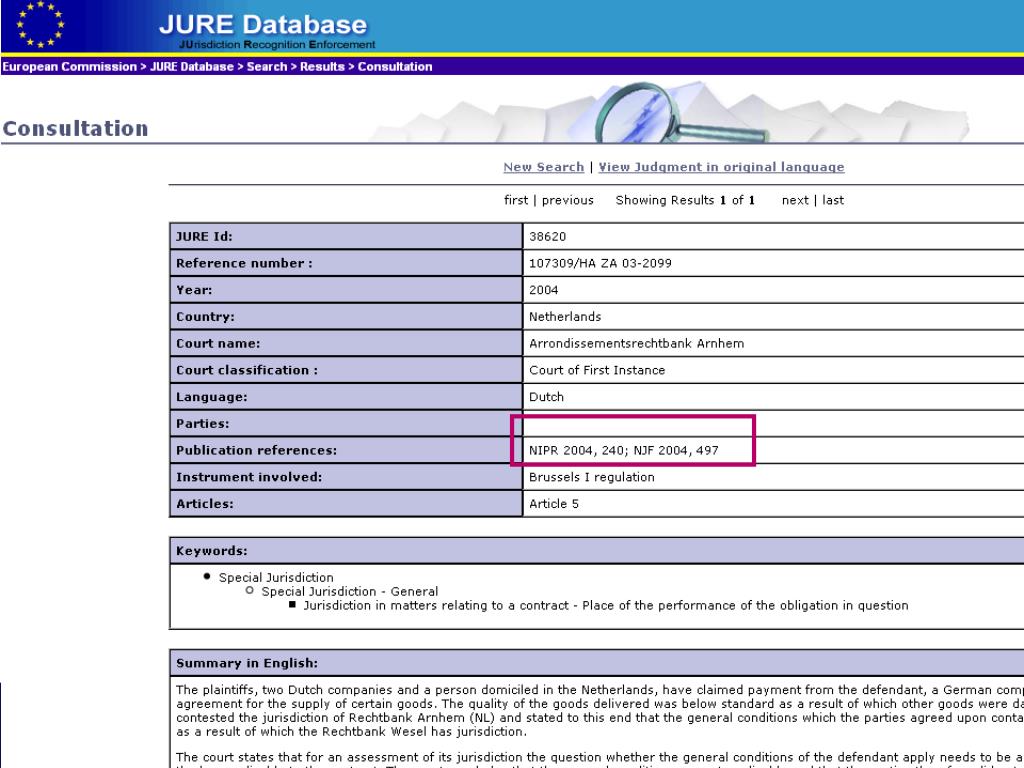This screenshot has width=1024, height=768.
Task: Open View Judgment in original language
Action: [x=721, y=167]
